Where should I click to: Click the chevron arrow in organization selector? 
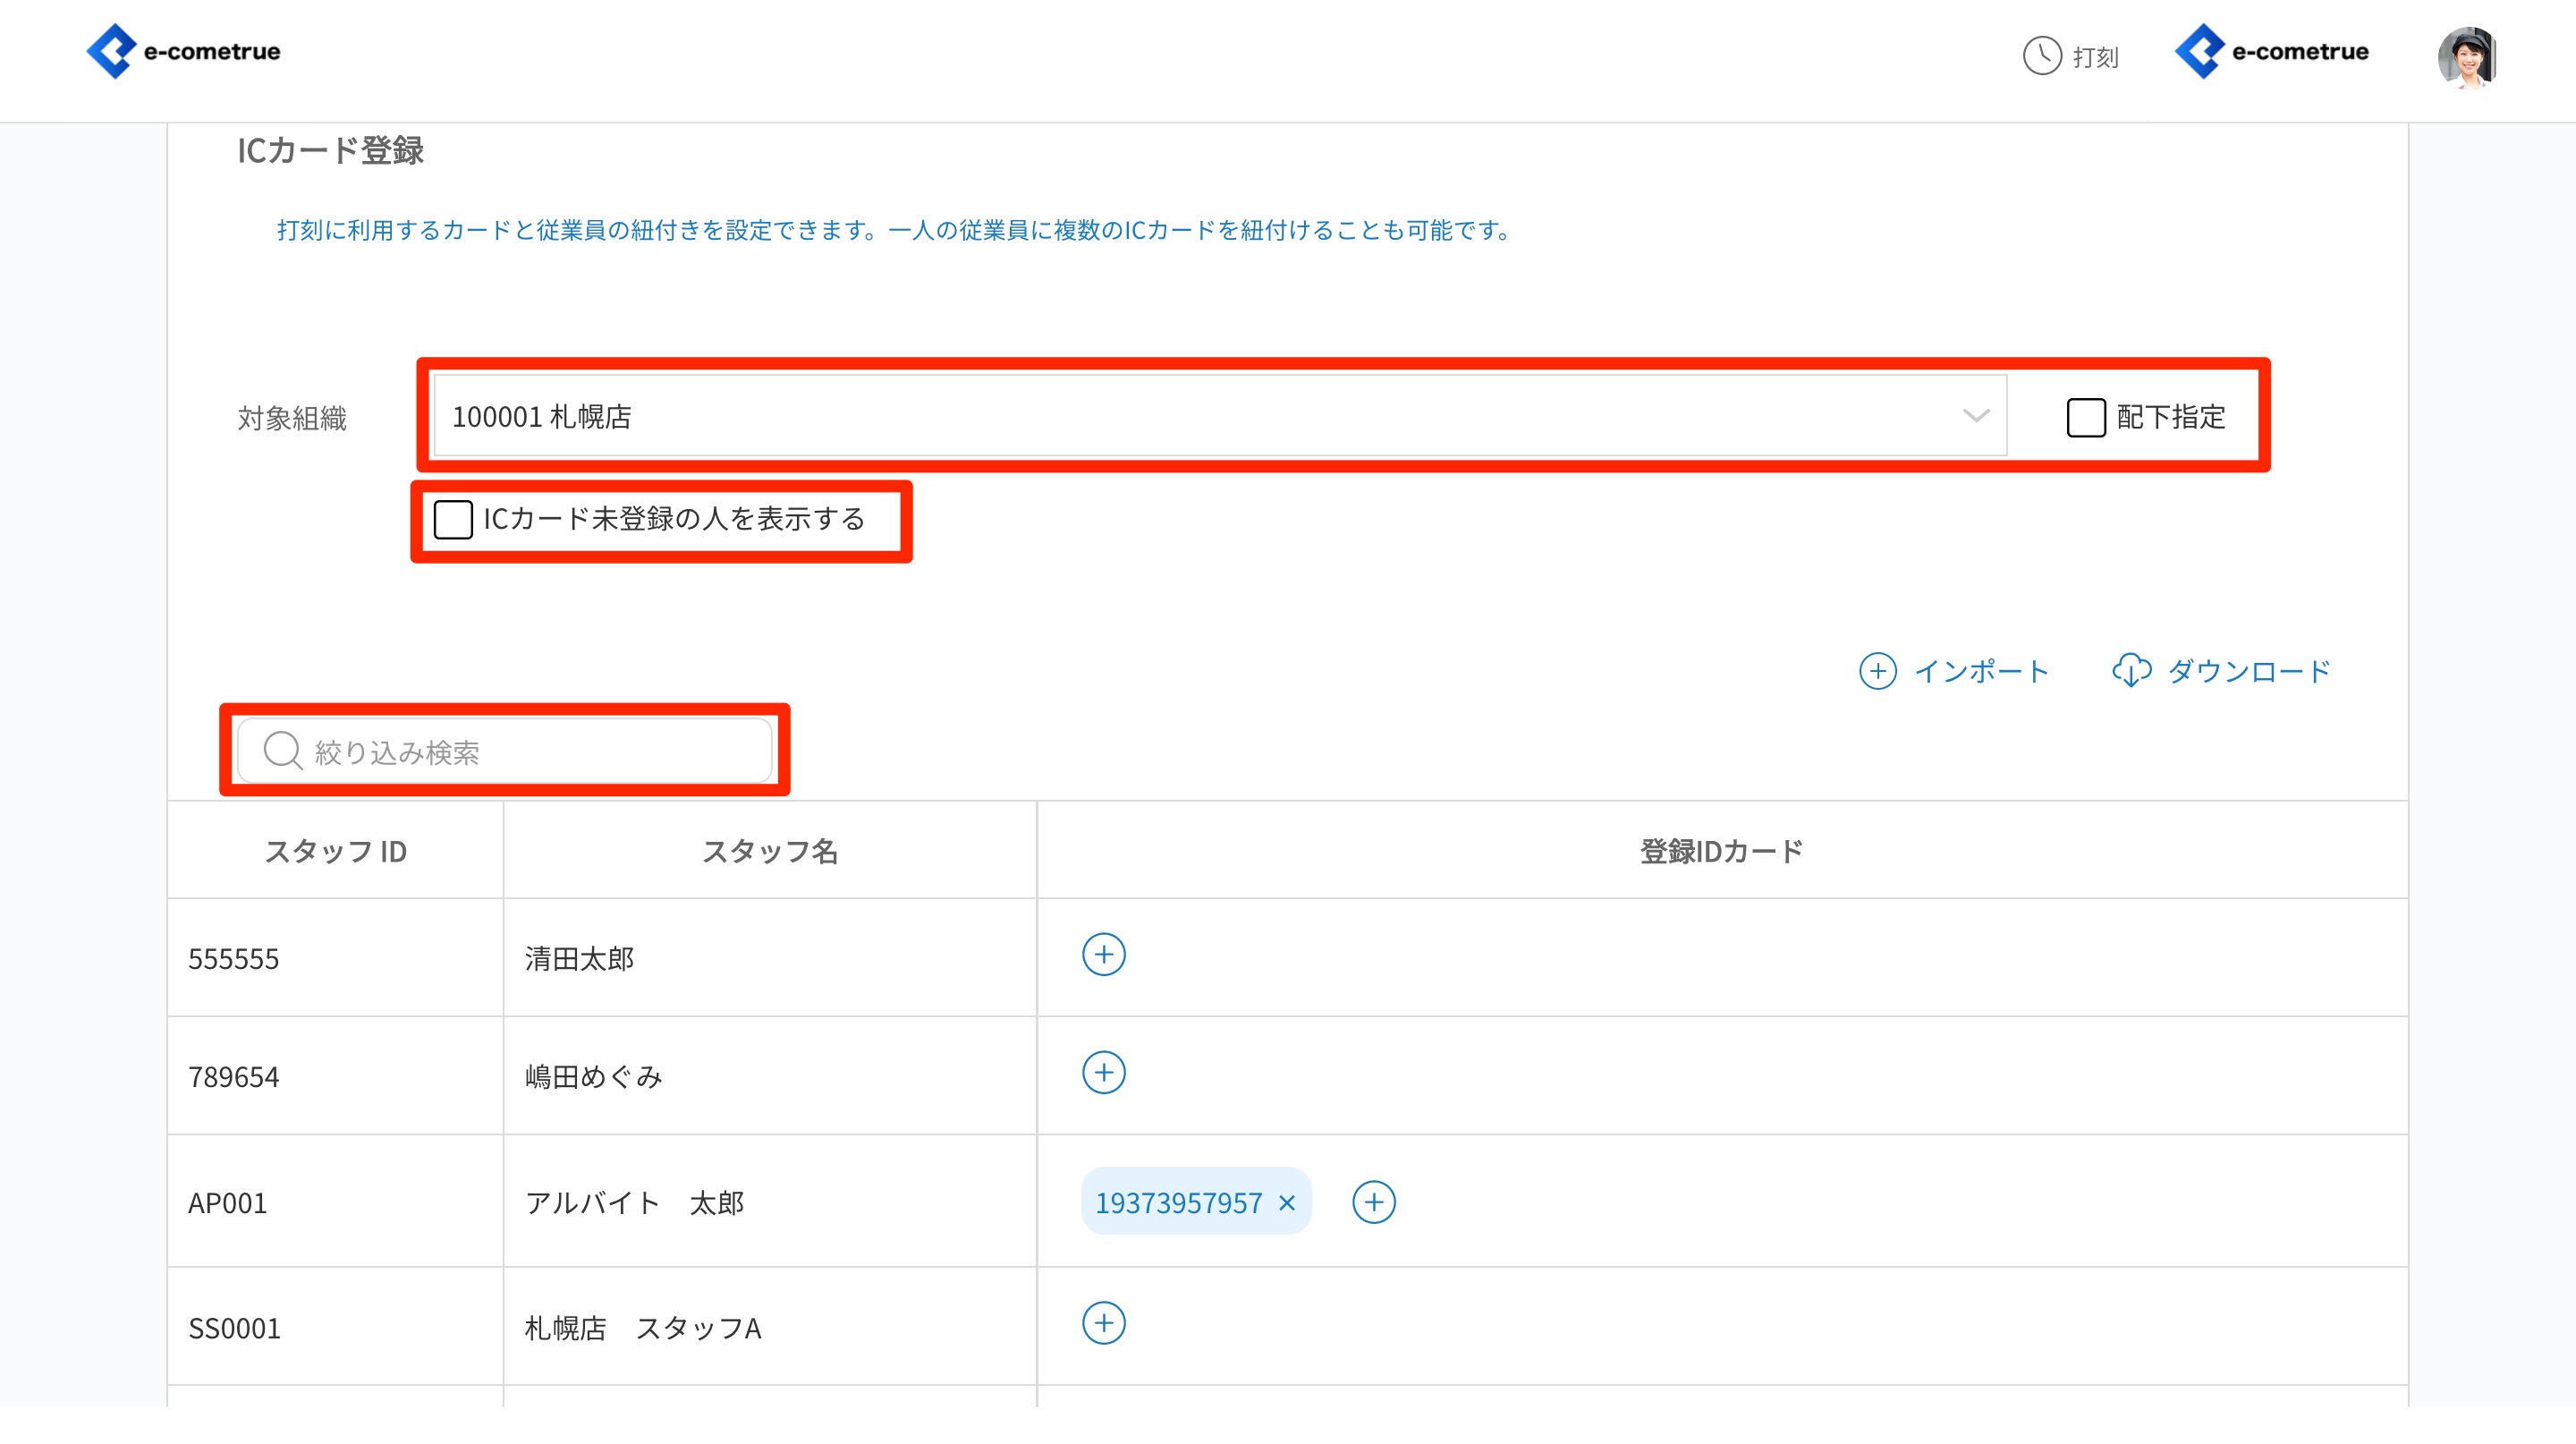point(1975,416)
